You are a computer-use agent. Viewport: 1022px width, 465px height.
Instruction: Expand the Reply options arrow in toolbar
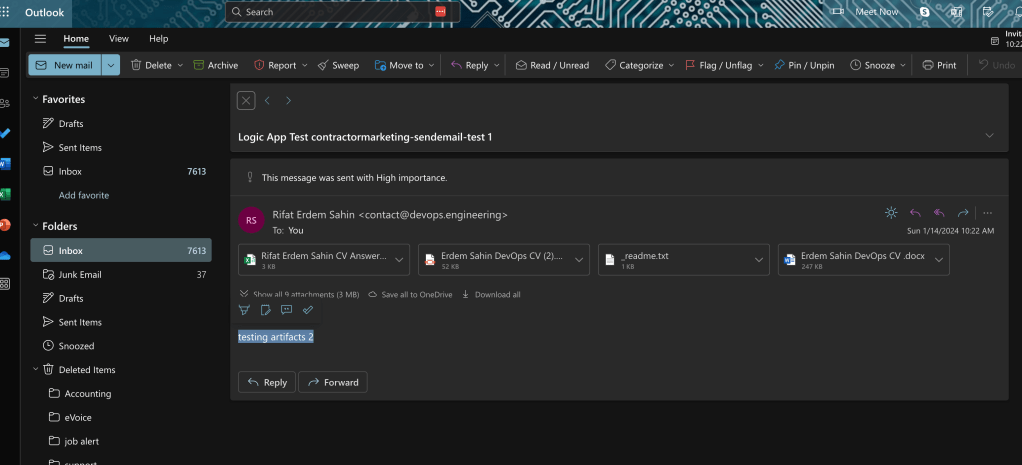point(497,65)
